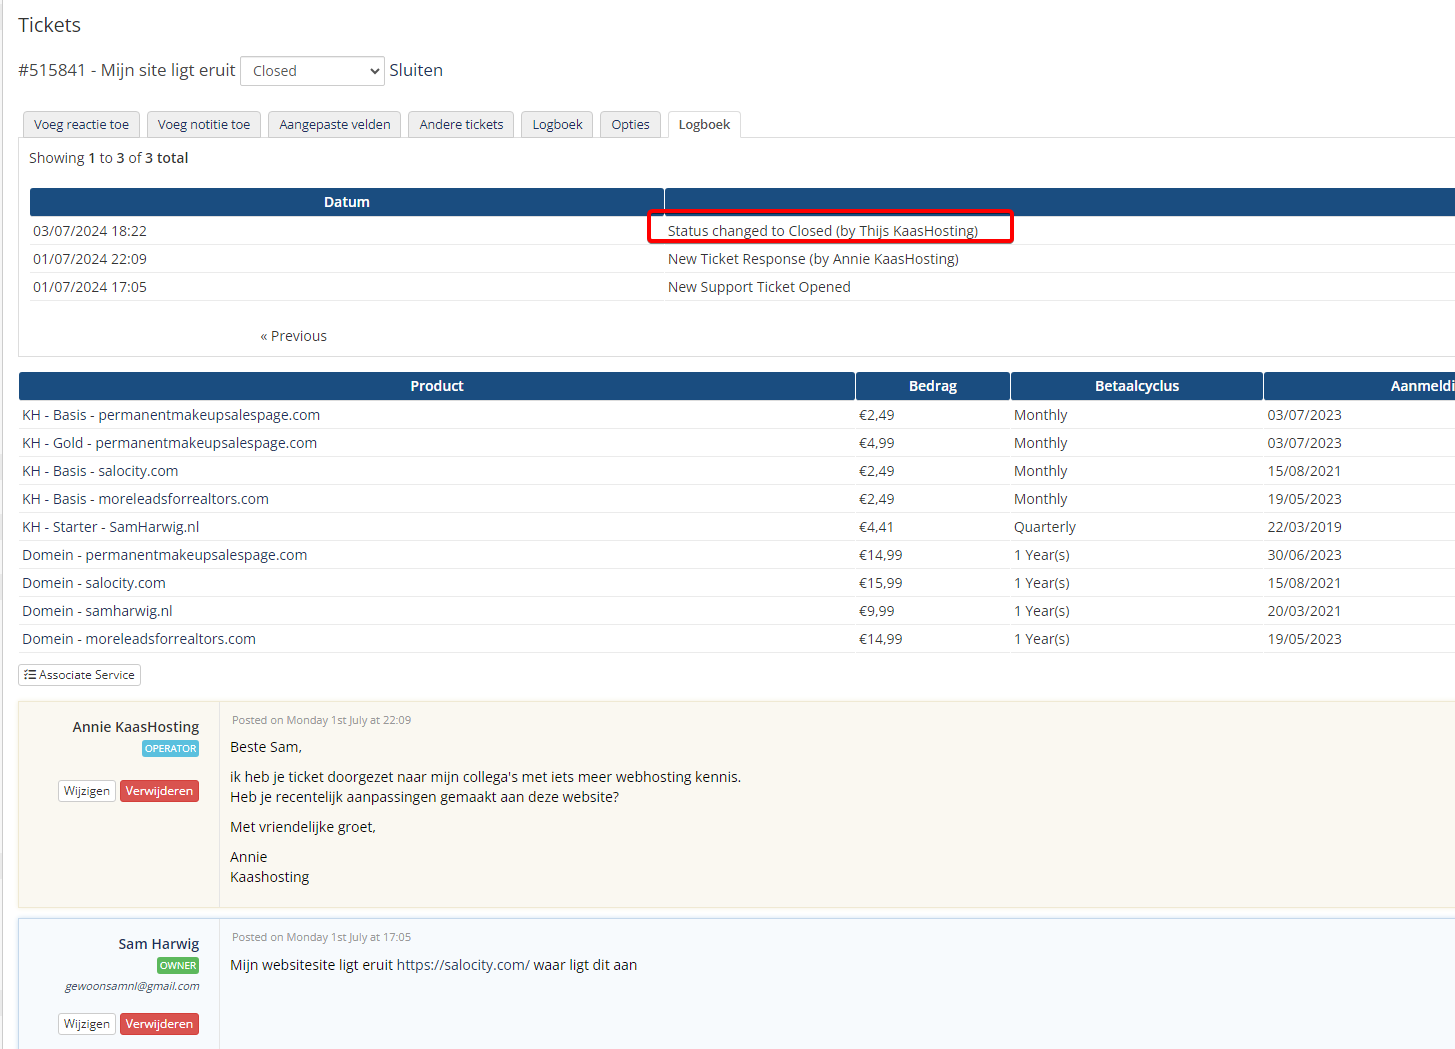Click the Associate Service button
1455x1049 pixels.
(80, 675)
